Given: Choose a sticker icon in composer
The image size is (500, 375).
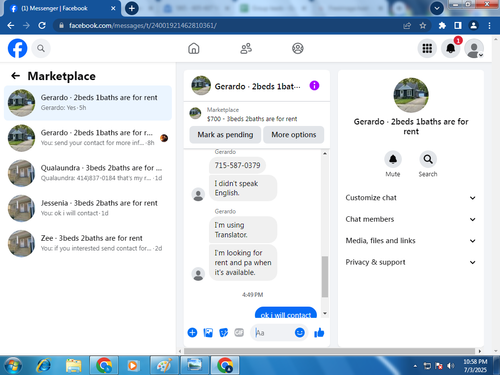Looking at the screenshot, I should click(223, 332).
